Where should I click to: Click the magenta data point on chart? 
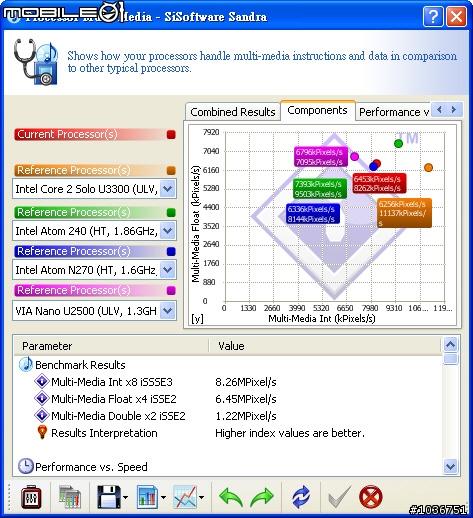(355, 156)
